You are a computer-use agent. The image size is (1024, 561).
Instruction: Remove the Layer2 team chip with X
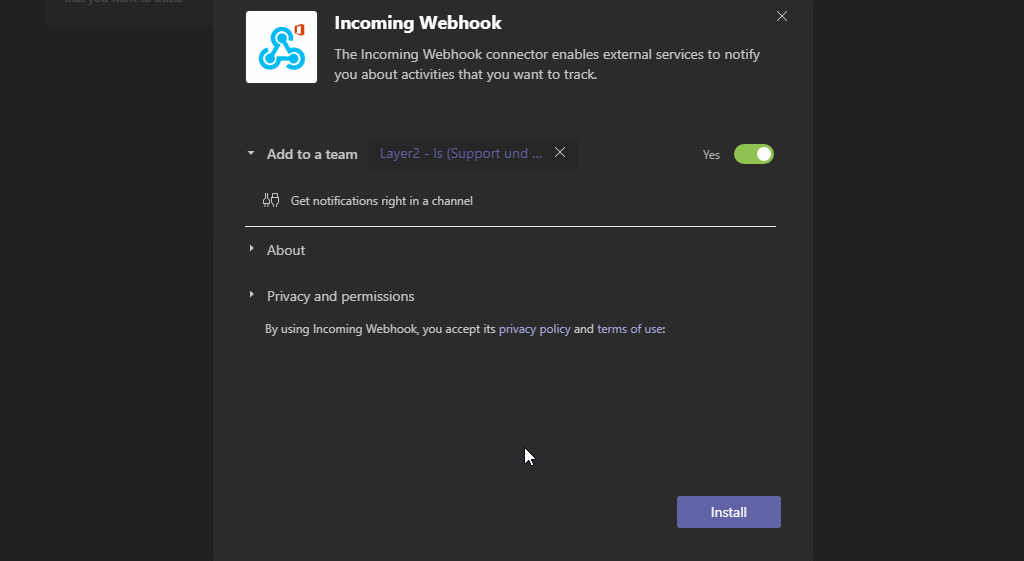[560, 153]
